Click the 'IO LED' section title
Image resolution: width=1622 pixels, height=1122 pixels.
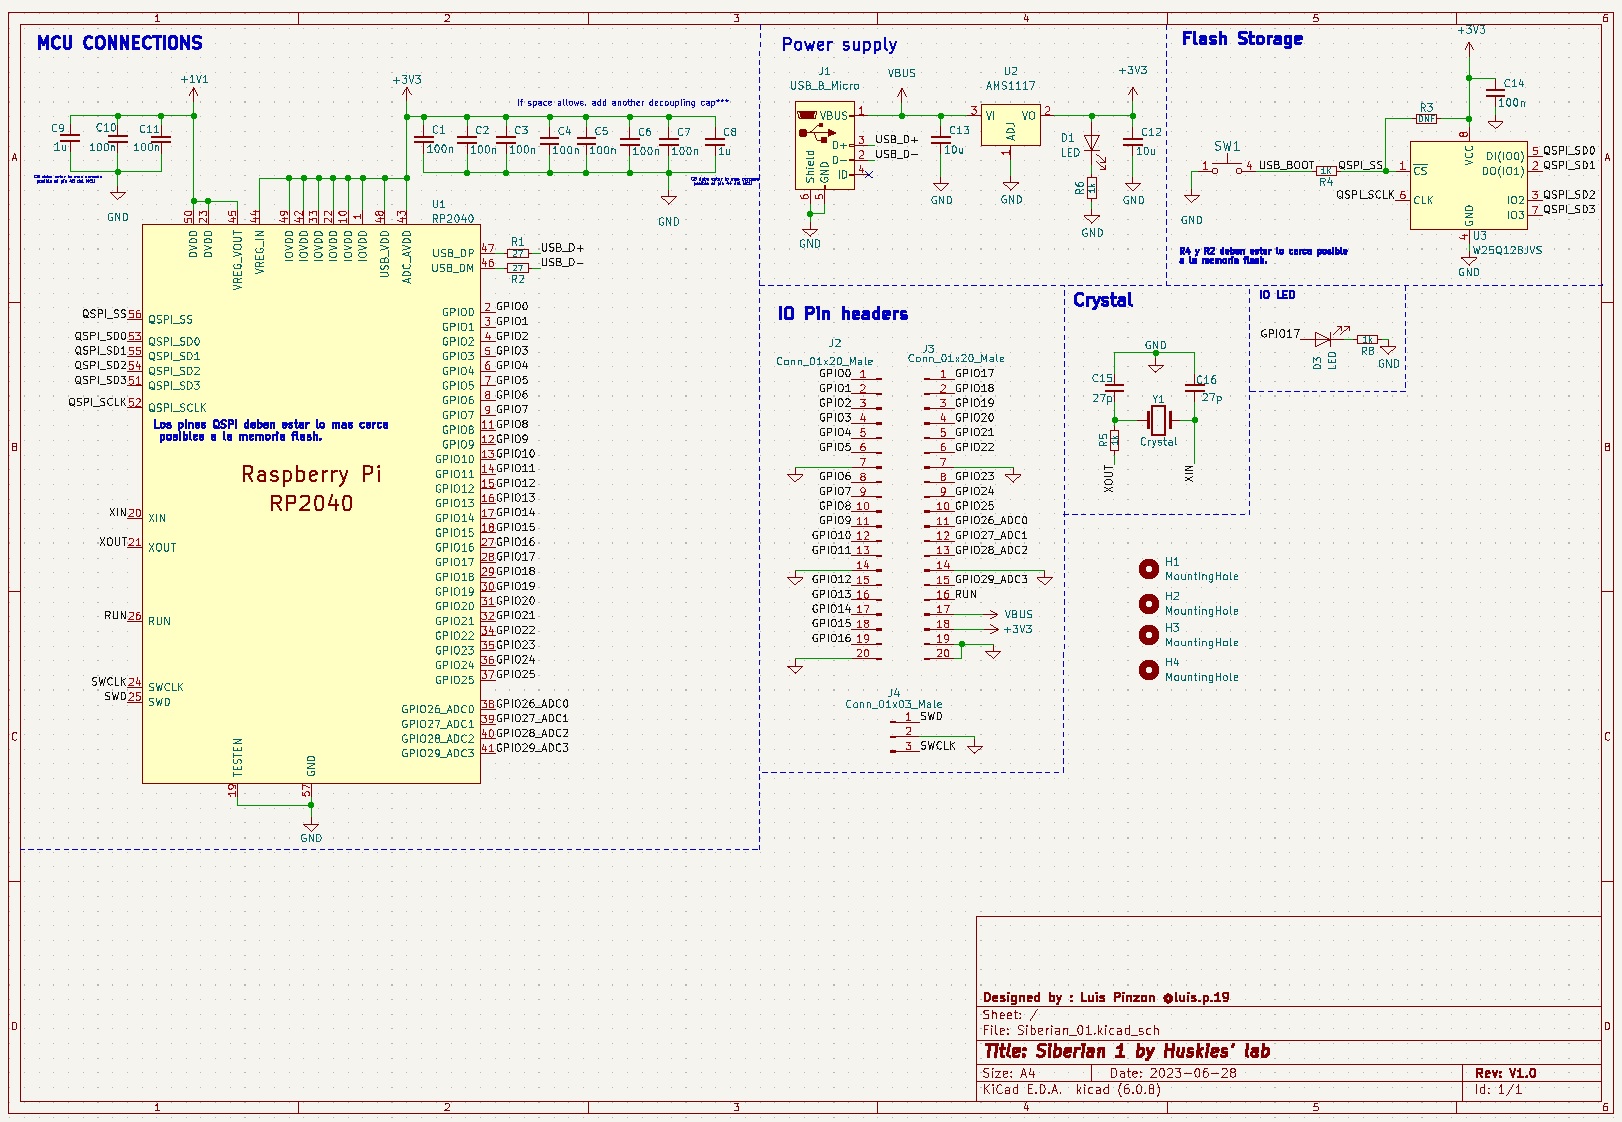(x=1277, y=295)
